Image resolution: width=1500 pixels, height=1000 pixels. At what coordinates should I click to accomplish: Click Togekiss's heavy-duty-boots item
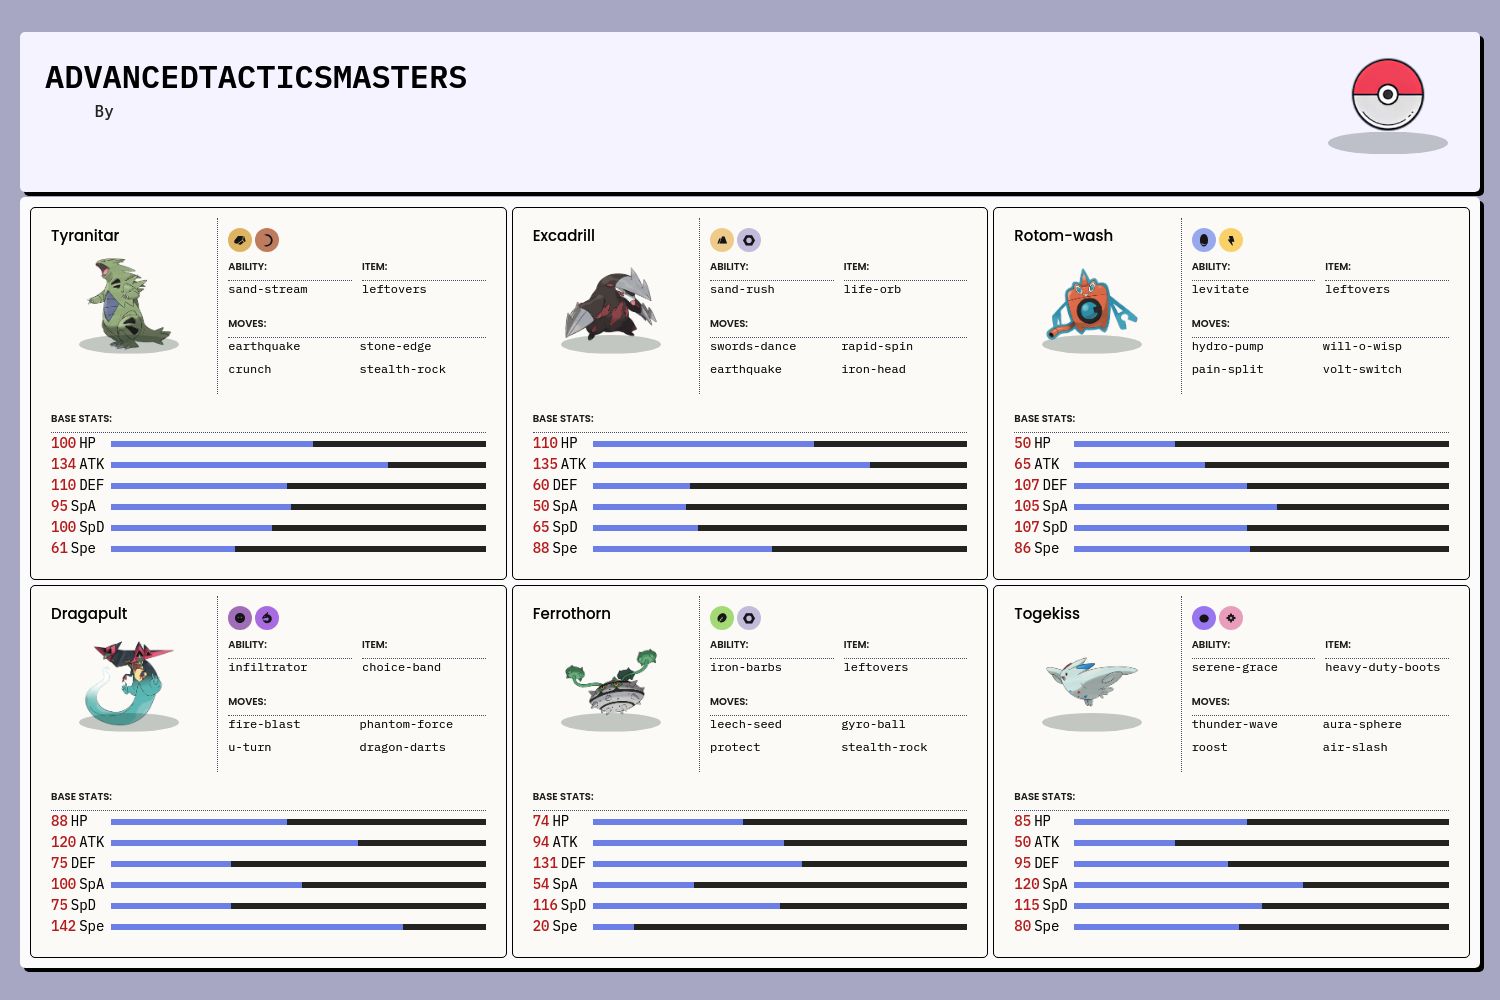pos(1382,667)
